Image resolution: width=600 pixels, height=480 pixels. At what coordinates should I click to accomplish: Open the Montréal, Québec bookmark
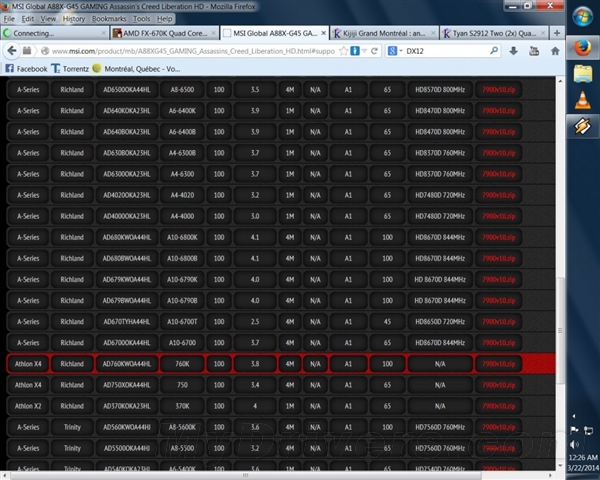coord(136,69)
